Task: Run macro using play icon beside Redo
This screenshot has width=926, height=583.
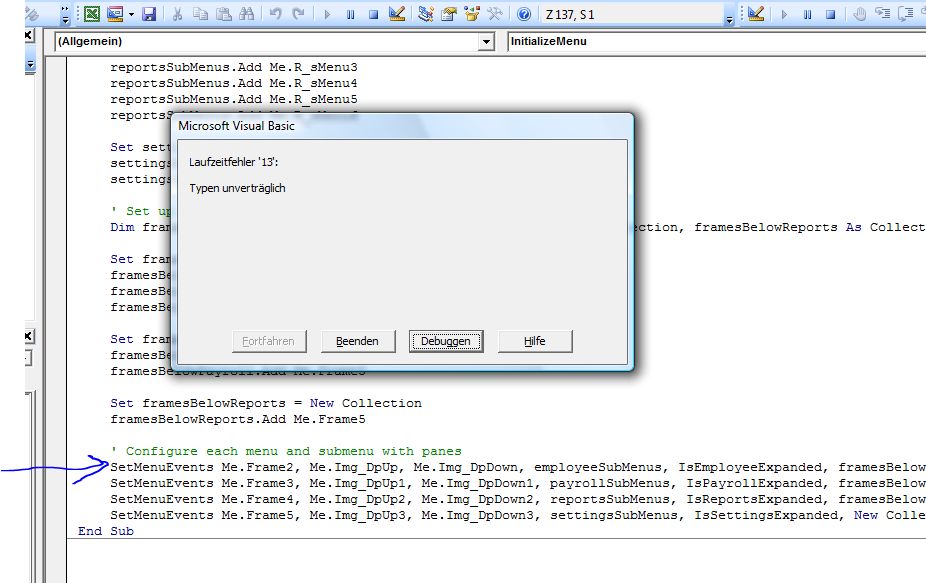Action: [x=327, y=14]
